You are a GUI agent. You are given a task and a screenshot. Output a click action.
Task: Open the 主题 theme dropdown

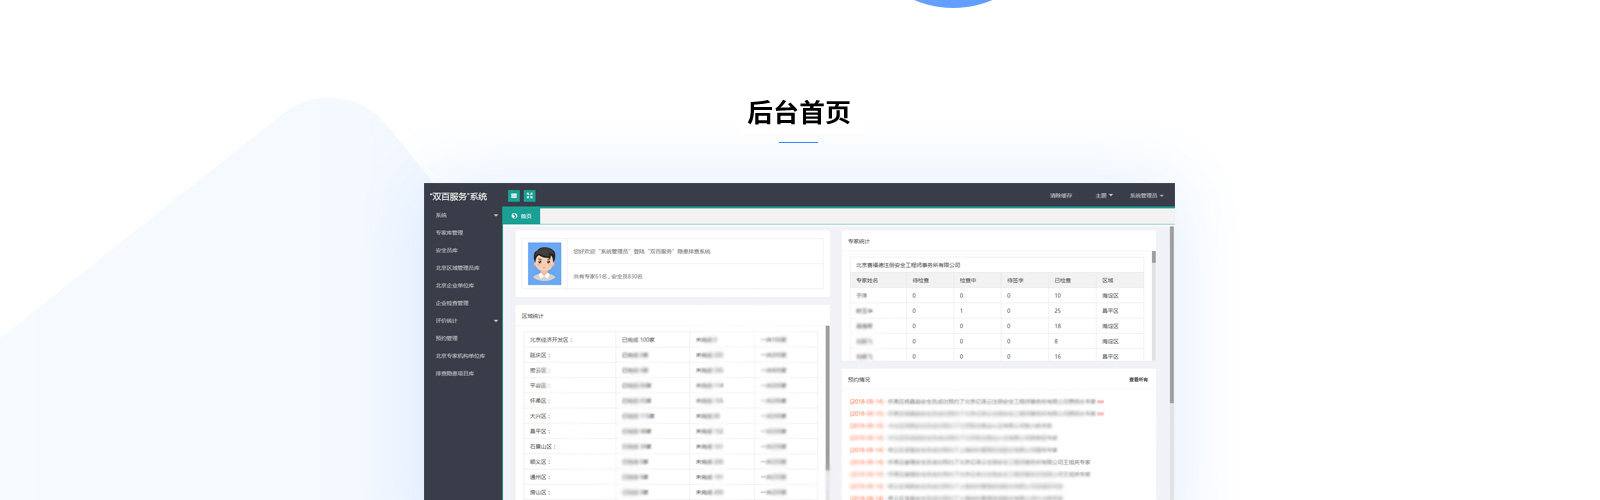[x=1103, y=196]
